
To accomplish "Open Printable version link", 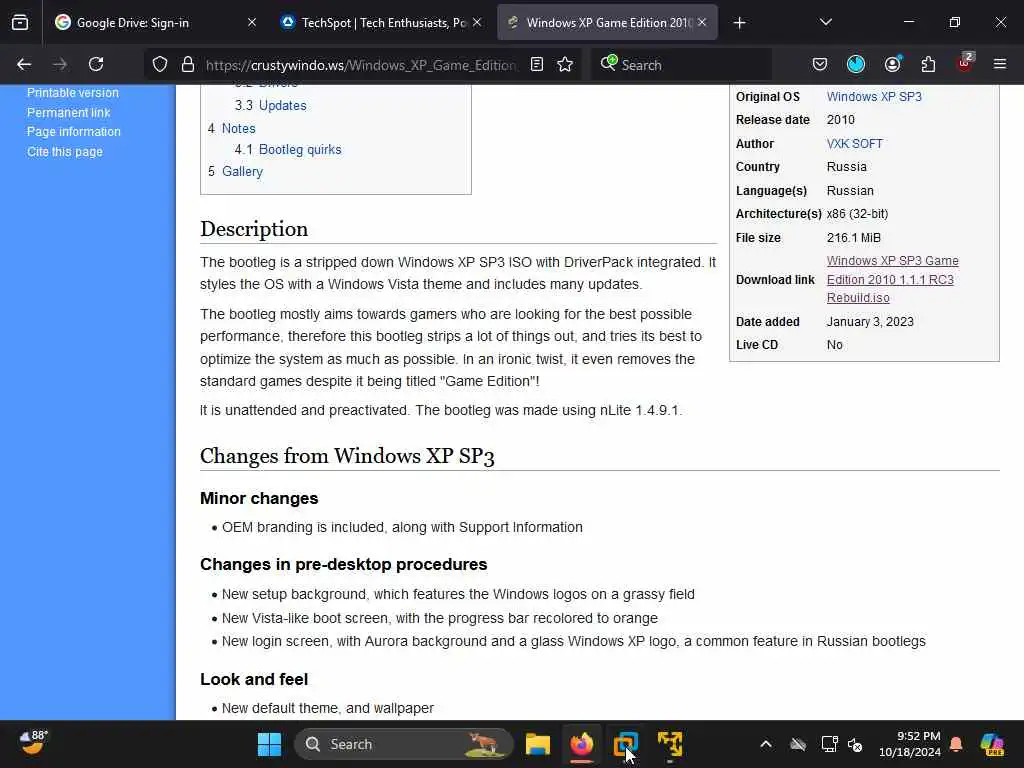I will tap(72, 93).
